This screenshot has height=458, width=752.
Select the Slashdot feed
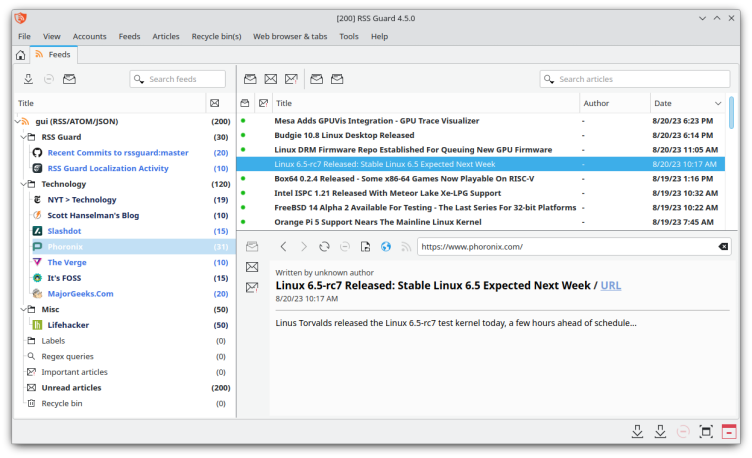click(64, 231)
